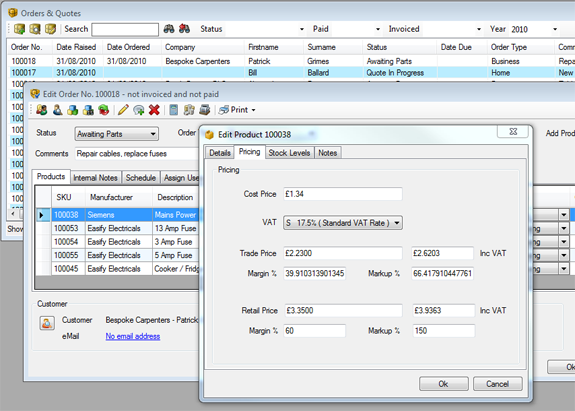Open the VAT rate dropdown in Edit Product

click(396, 223)
